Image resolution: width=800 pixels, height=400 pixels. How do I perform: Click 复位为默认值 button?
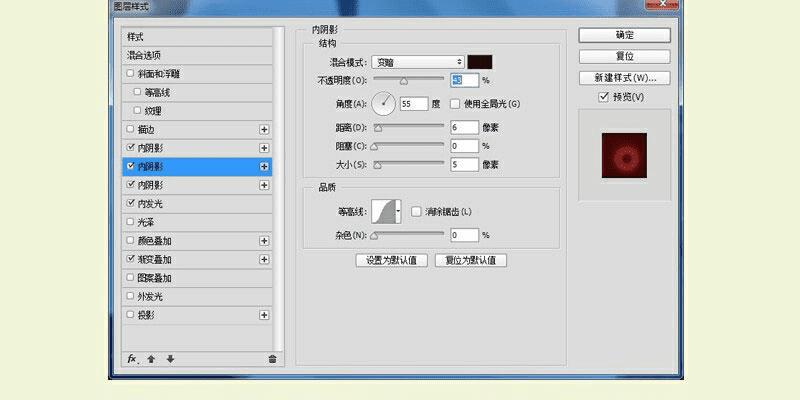[x=470, y=260]
